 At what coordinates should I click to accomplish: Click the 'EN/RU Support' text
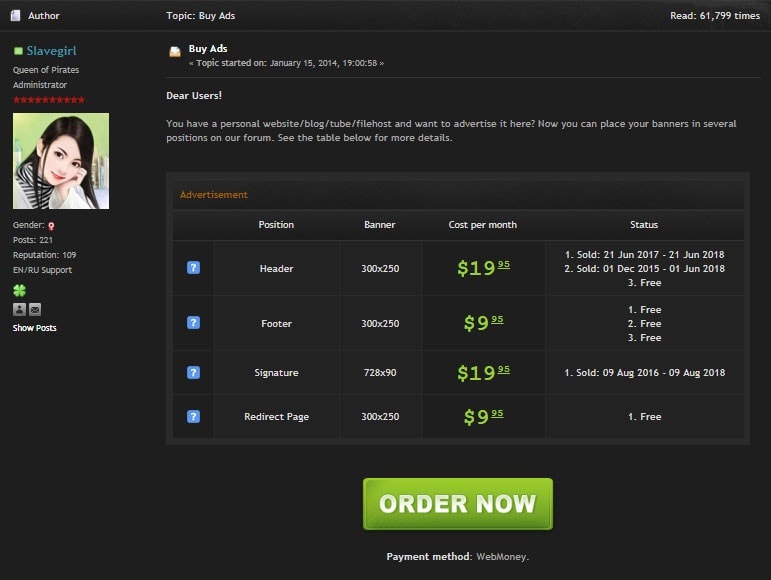point(42,270)
